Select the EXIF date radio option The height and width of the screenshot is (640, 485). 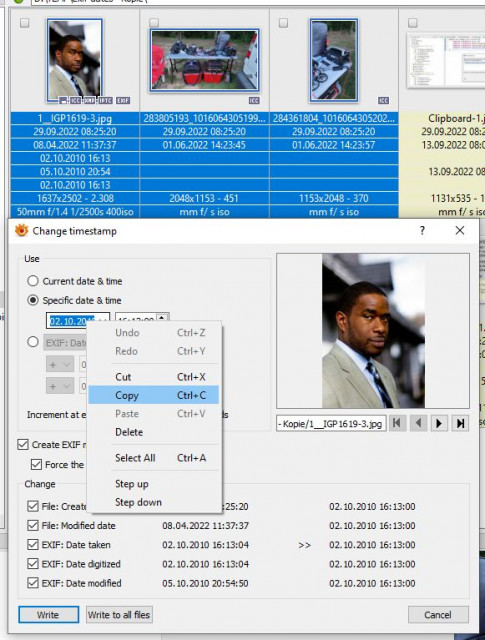tap(33, 342)
